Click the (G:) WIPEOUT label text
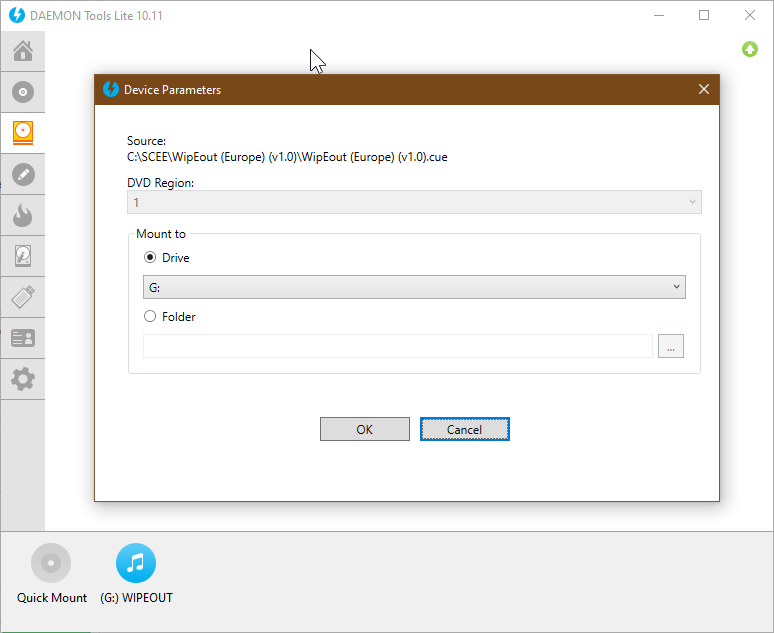774x633 pixels. click(x=136, y=598)
